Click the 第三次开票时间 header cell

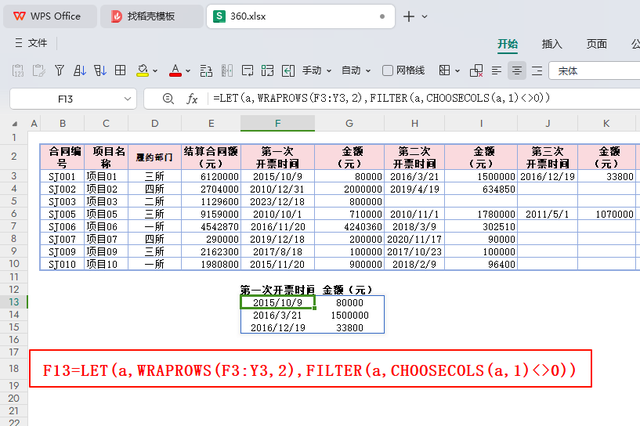[x=547, y=157]
